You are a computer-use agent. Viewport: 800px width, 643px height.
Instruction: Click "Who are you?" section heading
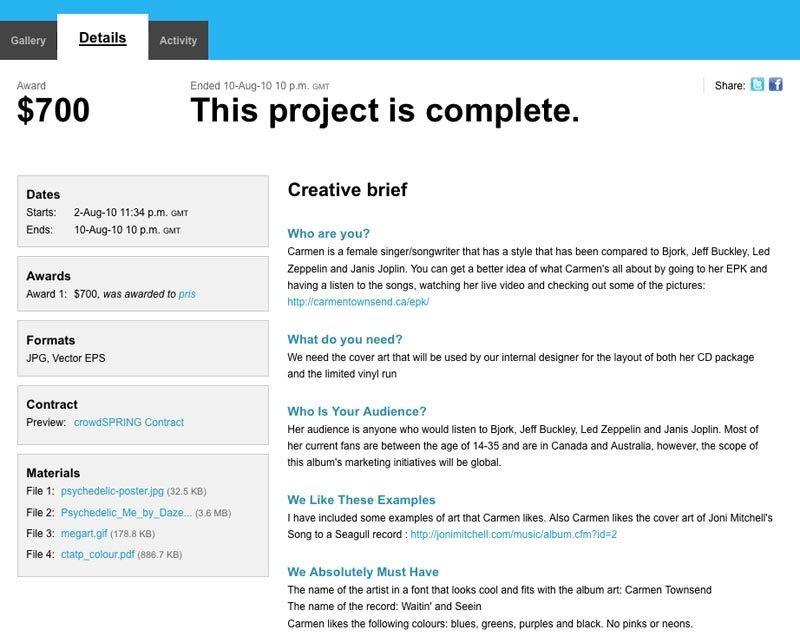pyautogui.click(x=328, y=234)
